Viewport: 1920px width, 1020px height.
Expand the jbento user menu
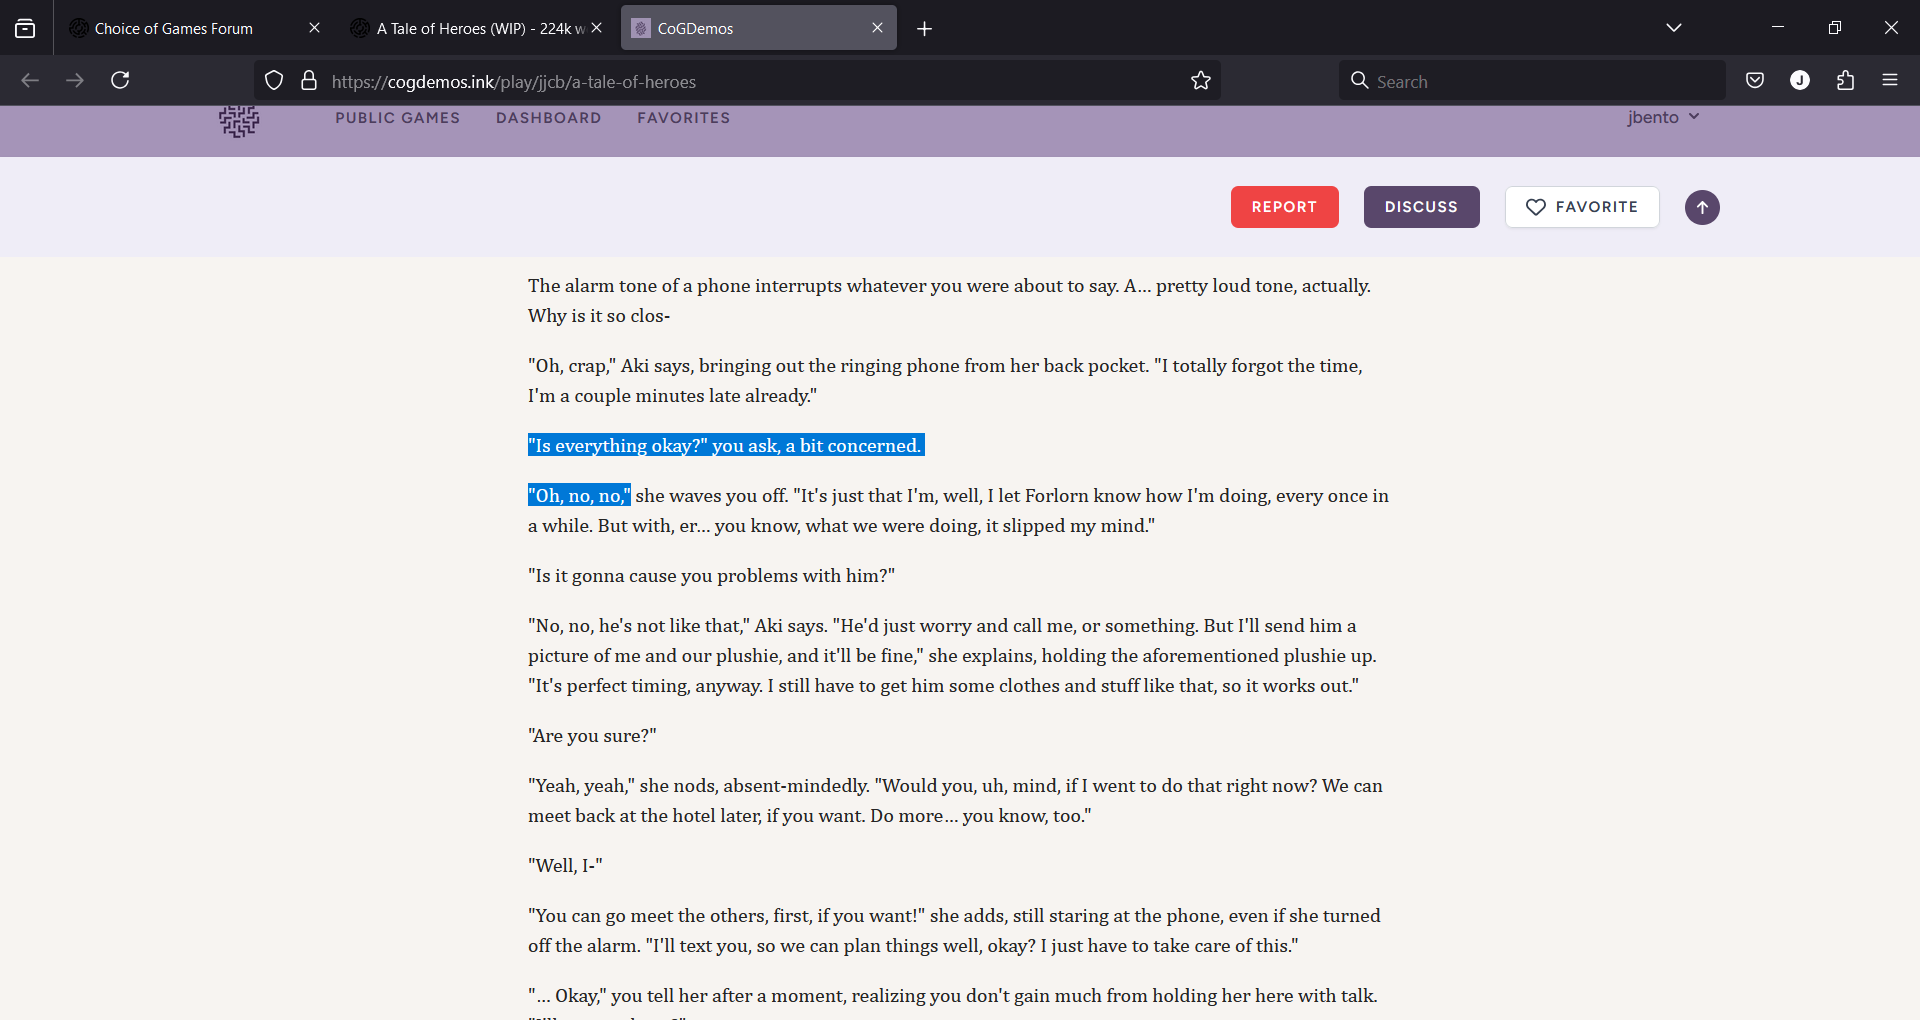pyautogui.click(x=1663, y=117)
